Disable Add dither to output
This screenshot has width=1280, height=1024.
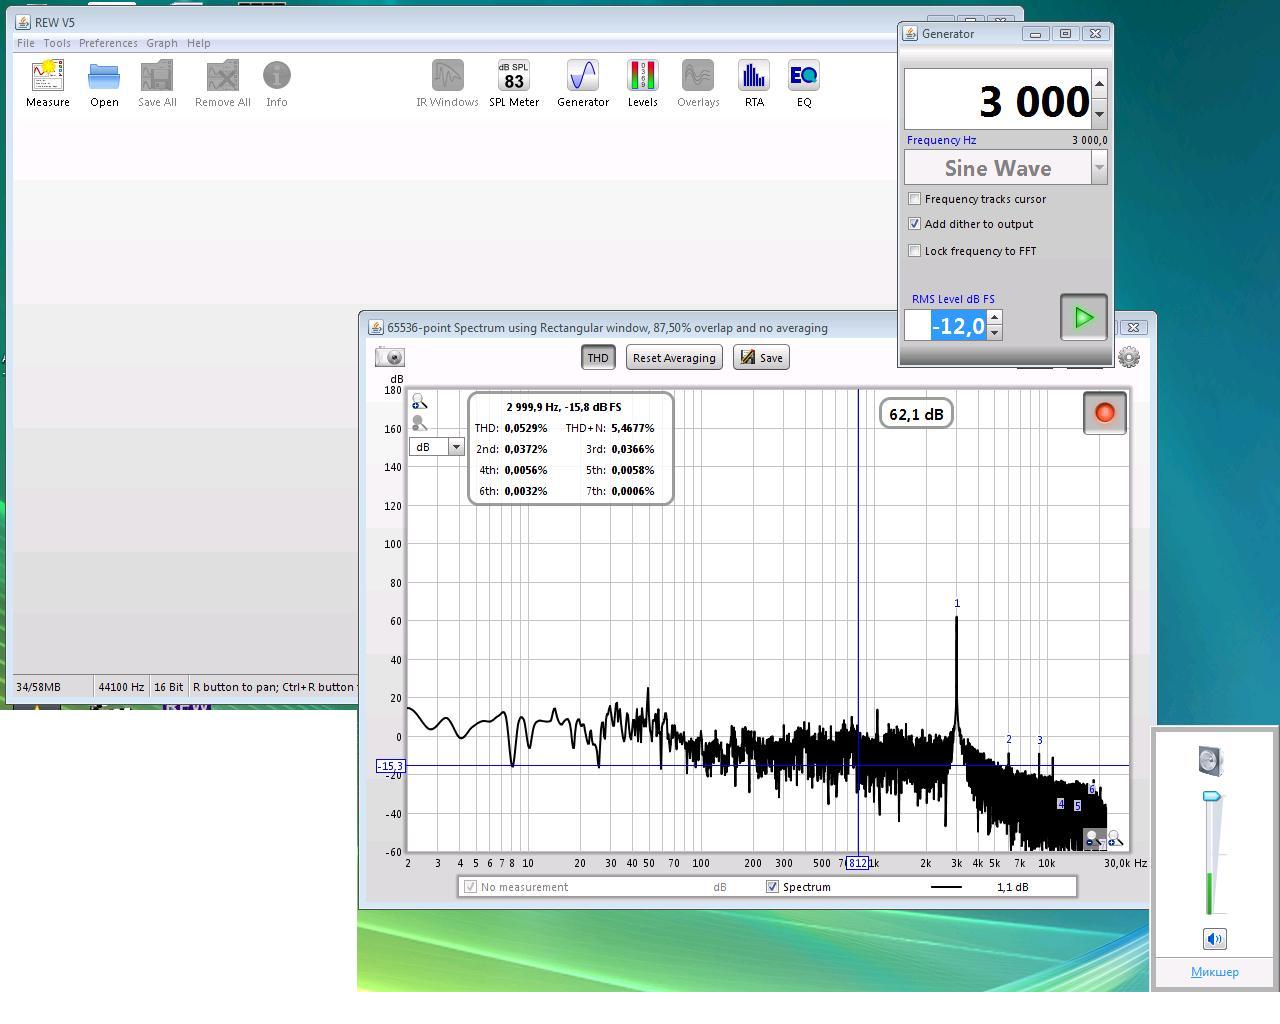point(914,224)
